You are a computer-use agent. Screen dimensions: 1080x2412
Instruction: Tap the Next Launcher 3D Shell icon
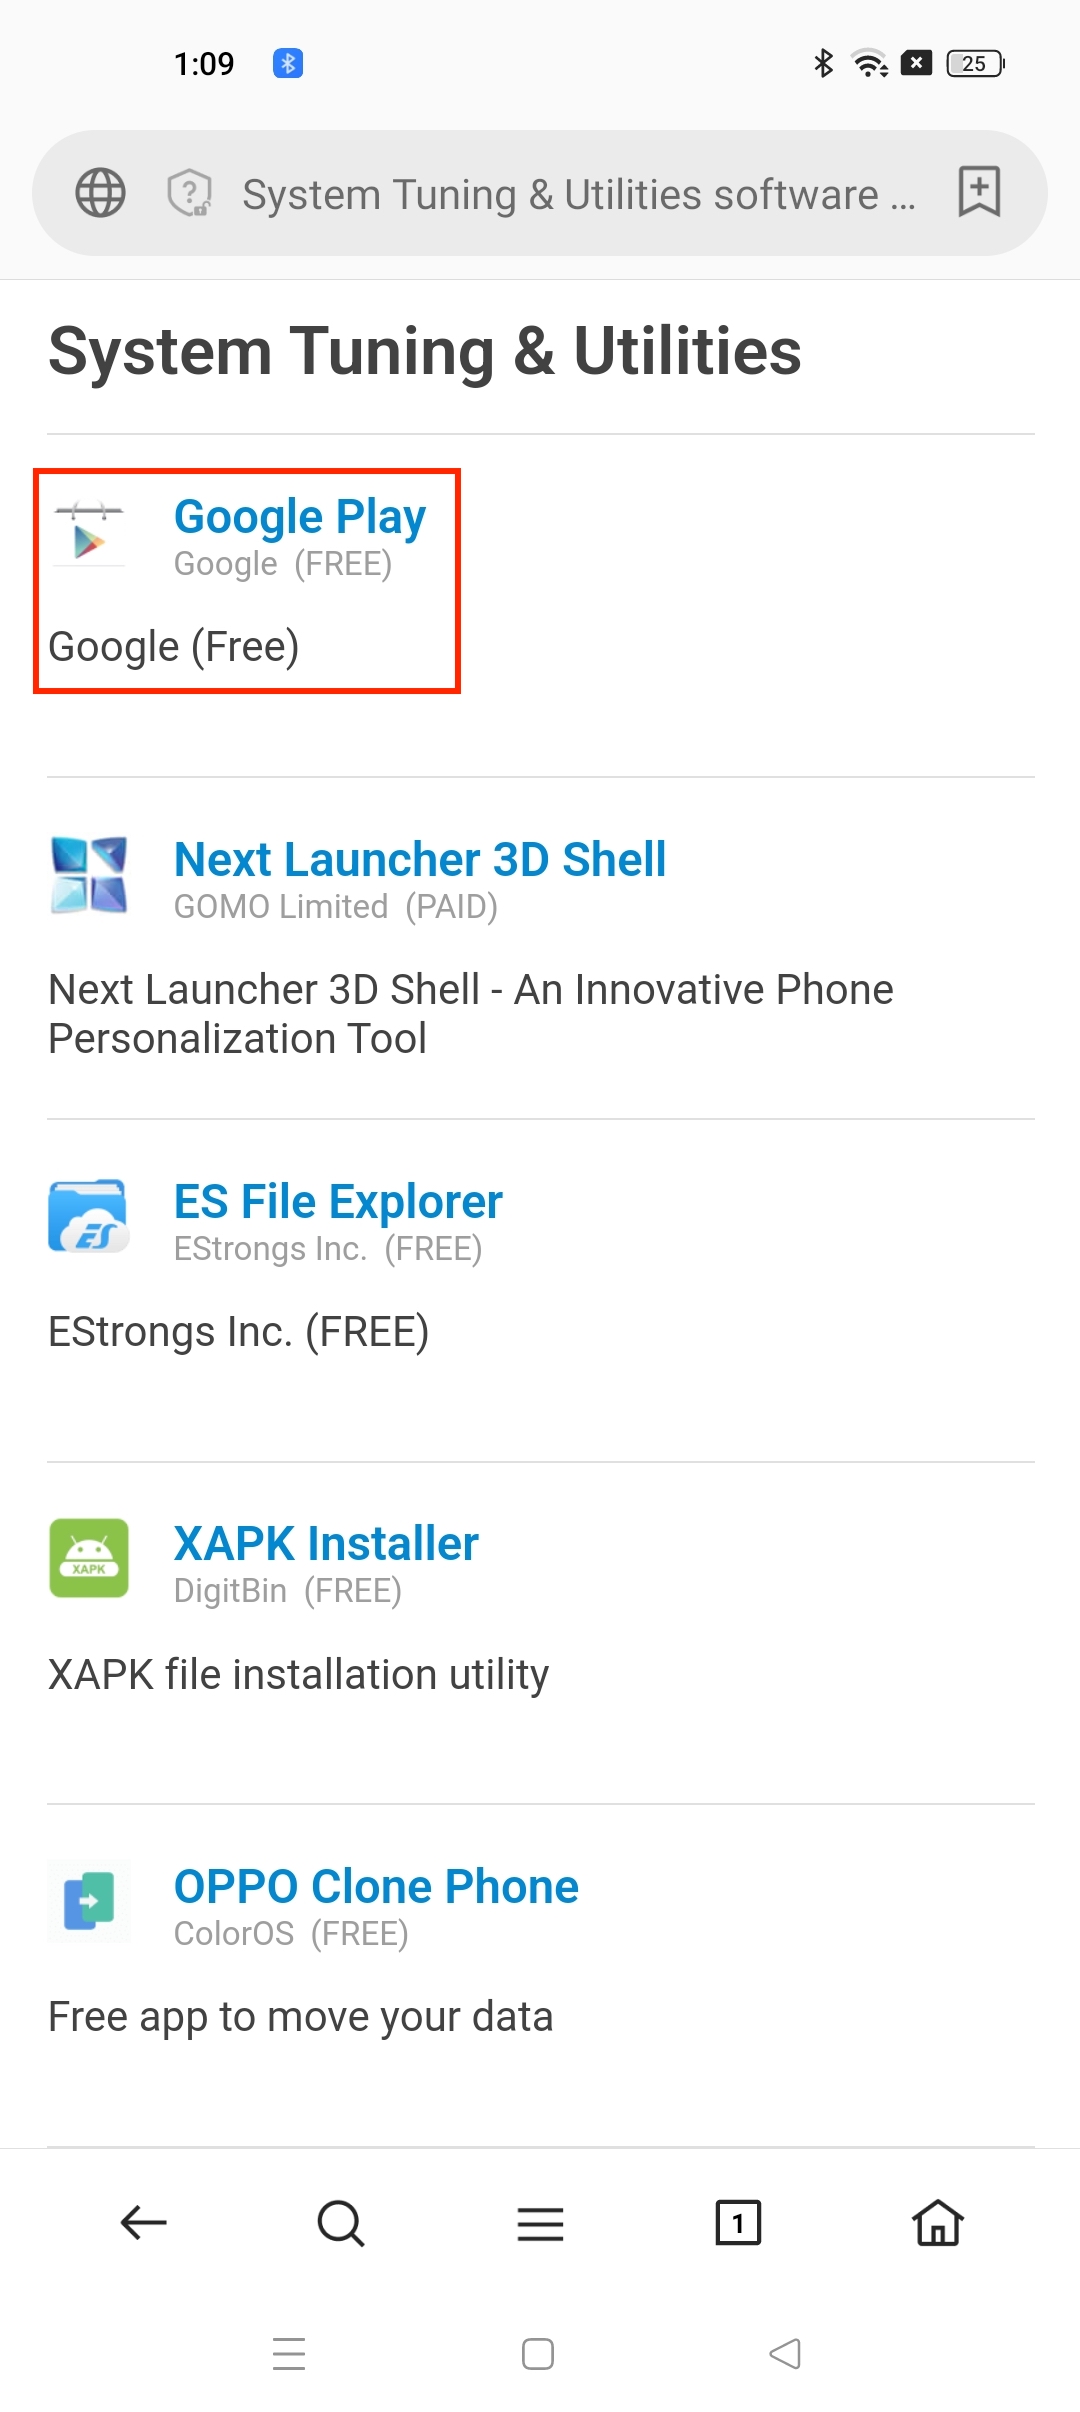[89, 875]
